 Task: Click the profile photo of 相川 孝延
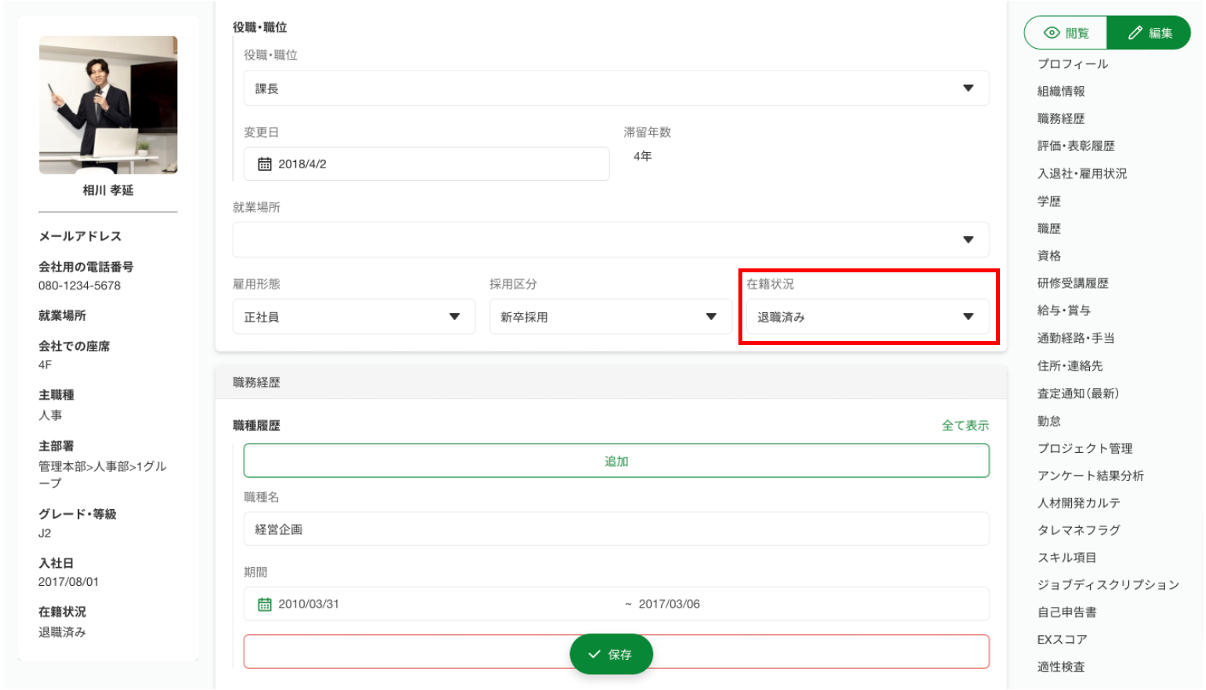point(108,105)
